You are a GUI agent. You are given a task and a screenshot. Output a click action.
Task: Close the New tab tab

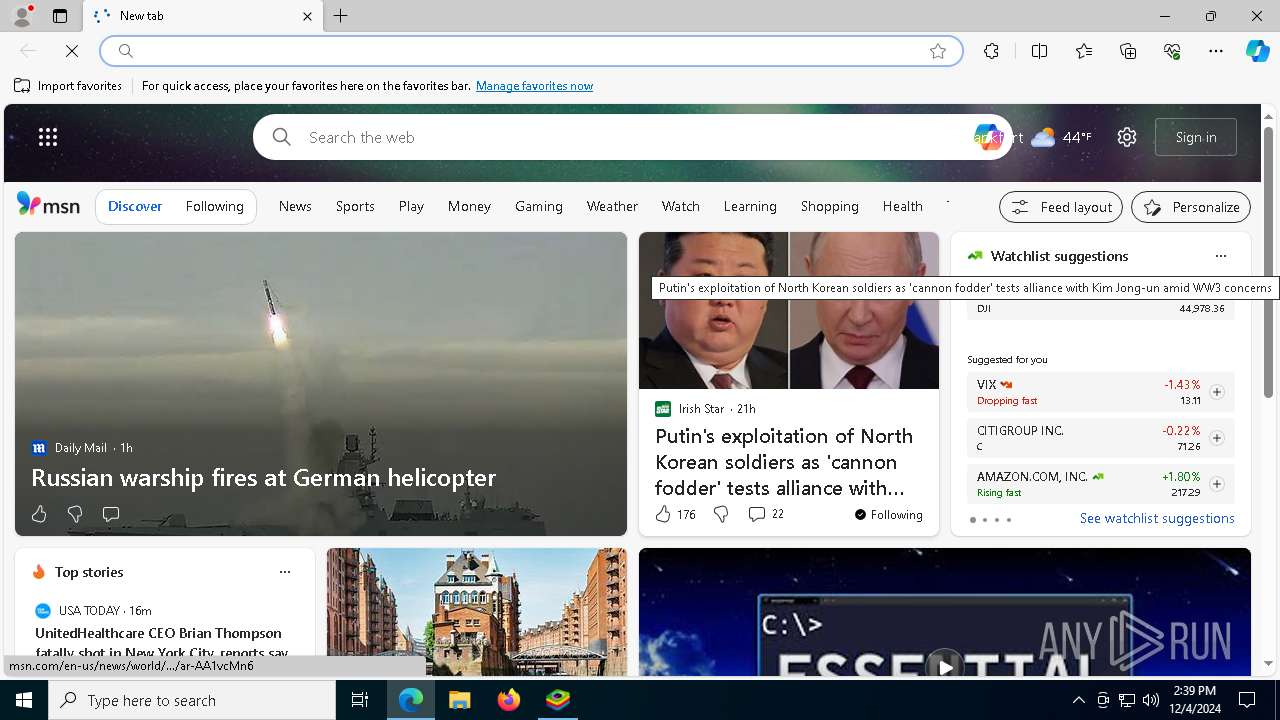[307, 16]
